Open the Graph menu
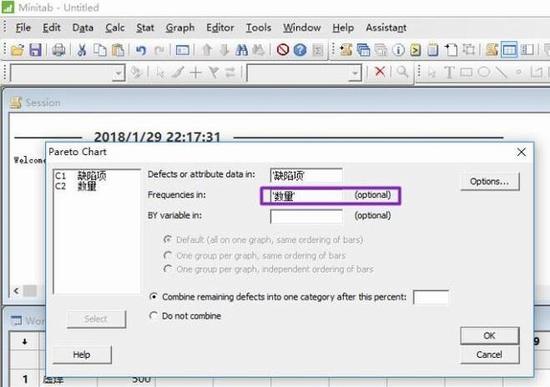The height and width of the screenshot is (387, 550). click(180, 28)
